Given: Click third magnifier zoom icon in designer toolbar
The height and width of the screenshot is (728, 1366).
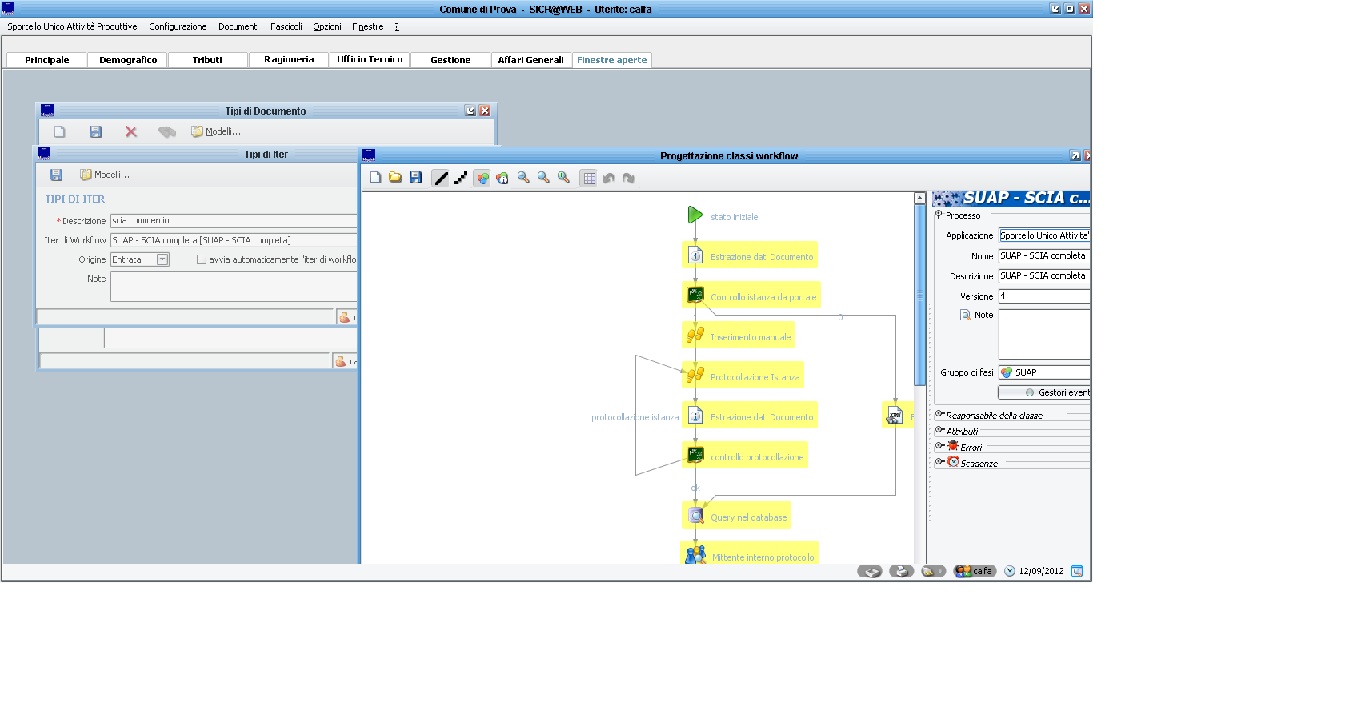Looking at the screenshot, I should (564, 177).
